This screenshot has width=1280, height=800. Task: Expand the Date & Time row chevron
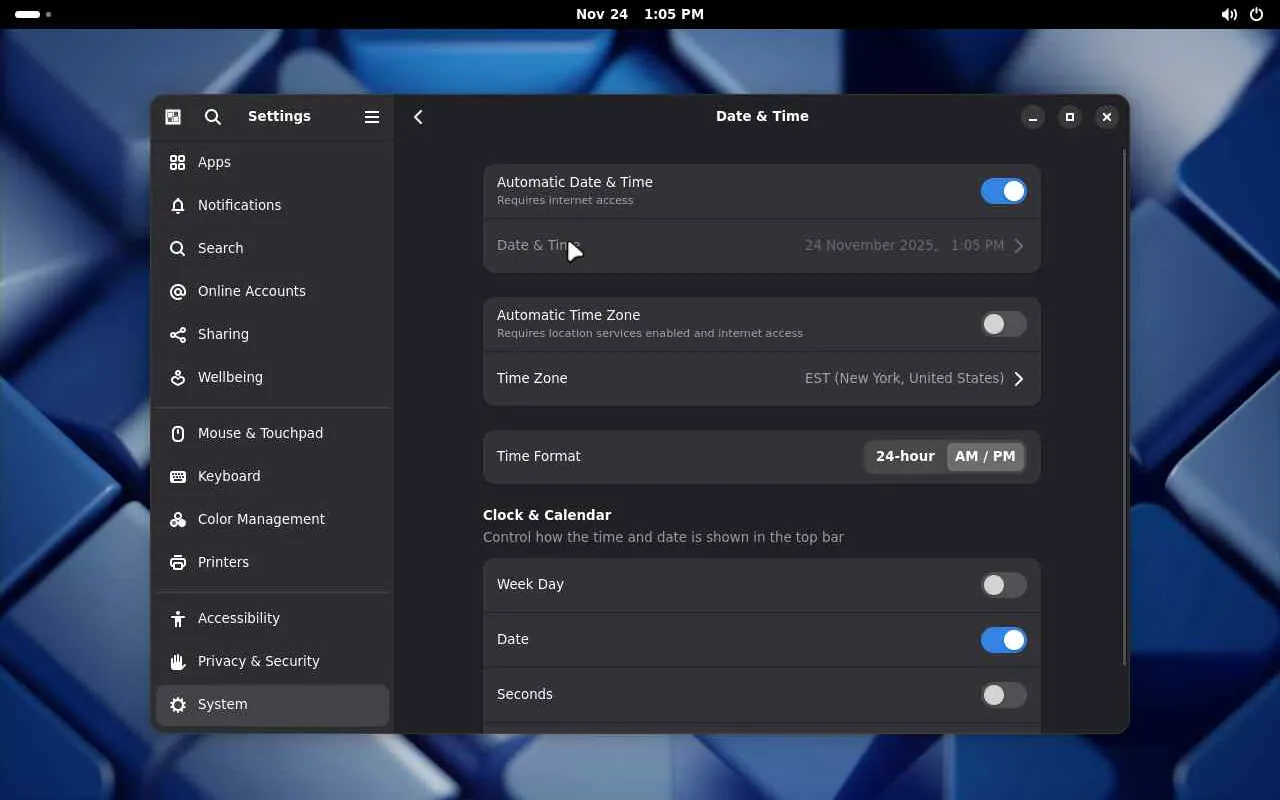coord(1019,246)
